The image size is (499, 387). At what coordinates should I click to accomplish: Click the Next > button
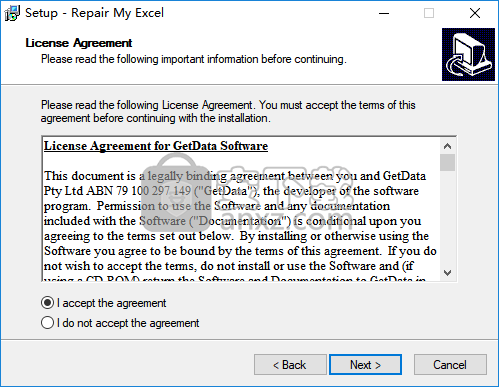(x=365, y=365)
